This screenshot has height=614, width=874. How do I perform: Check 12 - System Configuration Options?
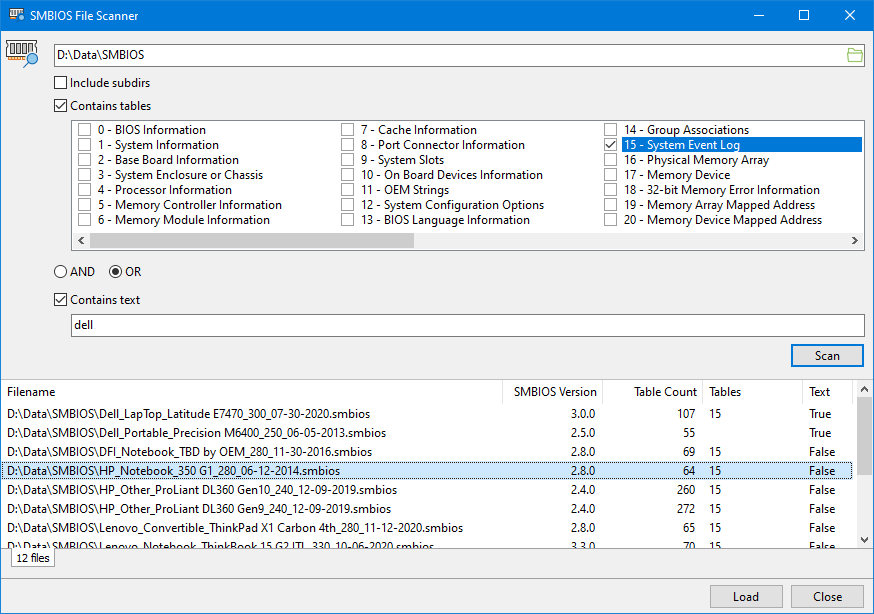(x=347, y=205)
